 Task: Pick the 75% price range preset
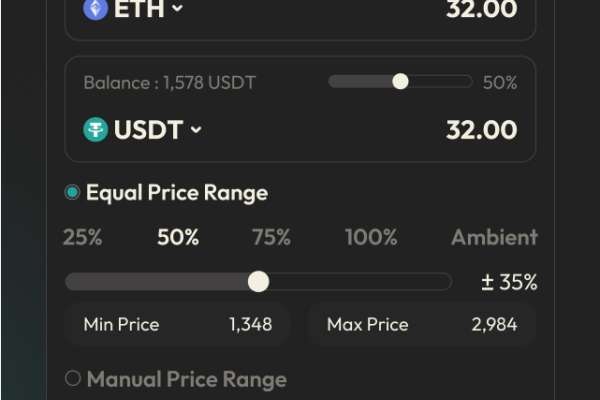pyautogui.click(x=272, y=237)
